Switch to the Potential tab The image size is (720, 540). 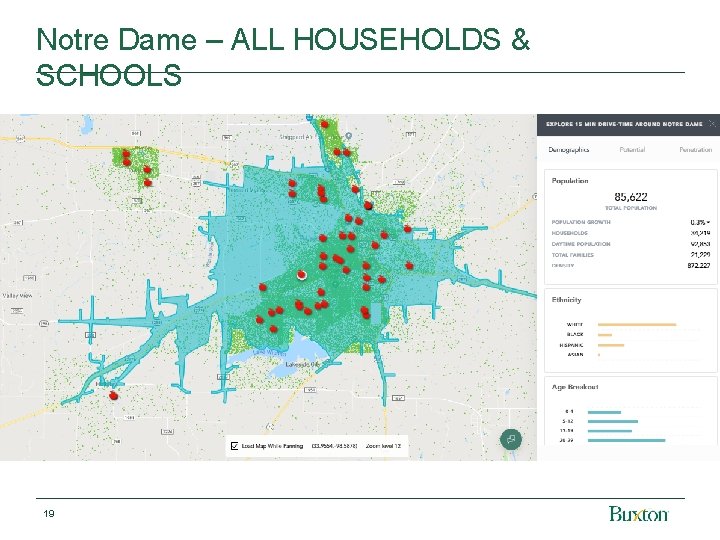pyautogui.click(x=632, y=150)
